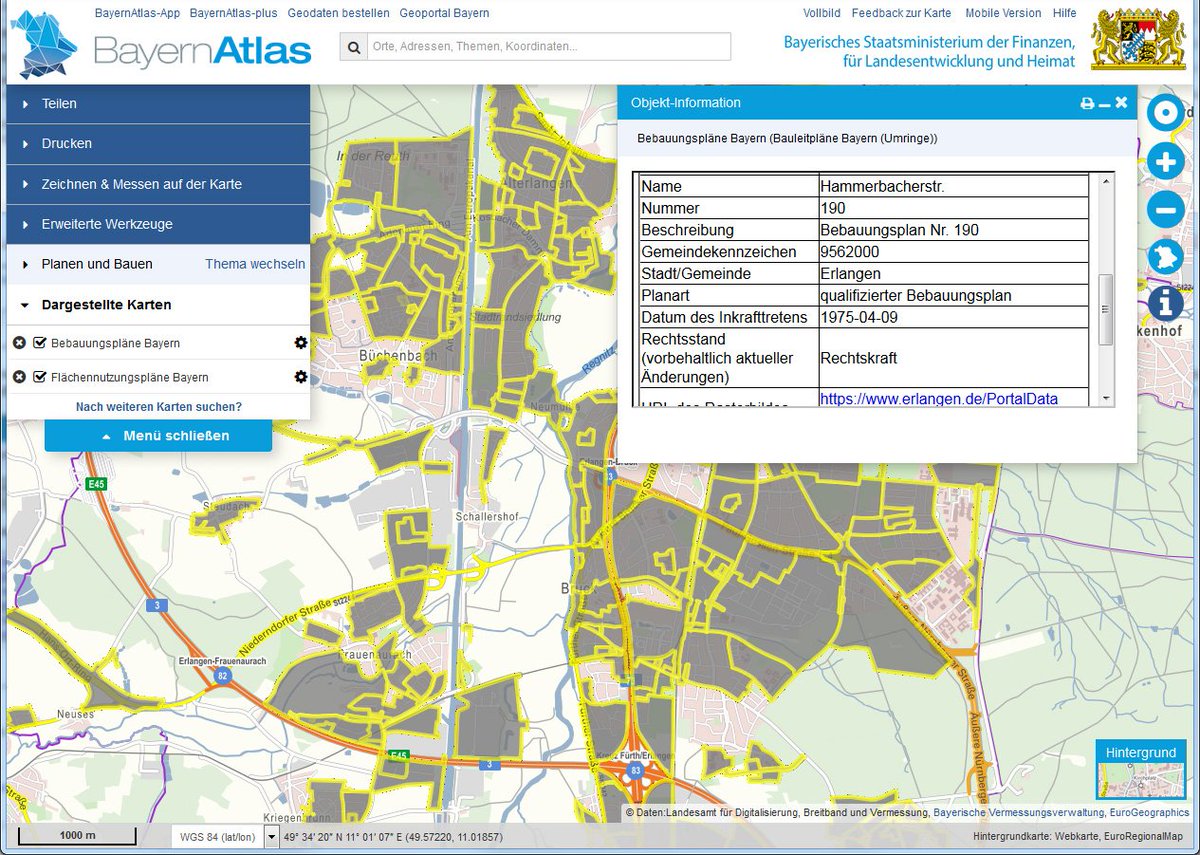The height and width of the screenshot is (855, 1200).
Task: Click the Rechtskraft value cell
Action: click(x=953, y=358)
